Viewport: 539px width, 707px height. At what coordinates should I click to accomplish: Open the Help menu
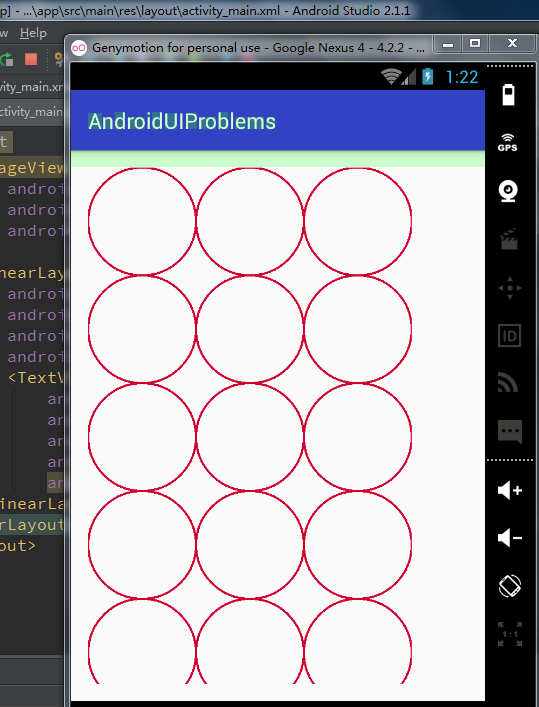point(33,33)
